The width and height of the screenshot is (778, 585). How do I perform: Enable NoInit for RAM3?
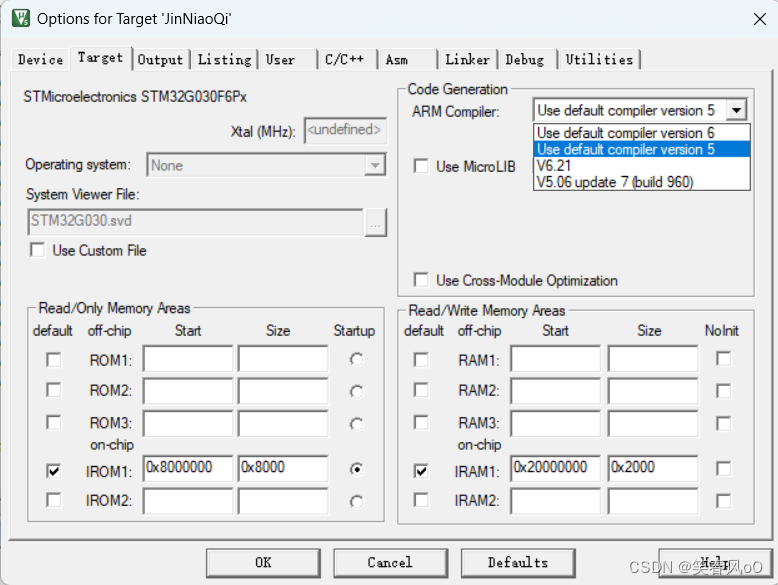(x=723, y=423)
